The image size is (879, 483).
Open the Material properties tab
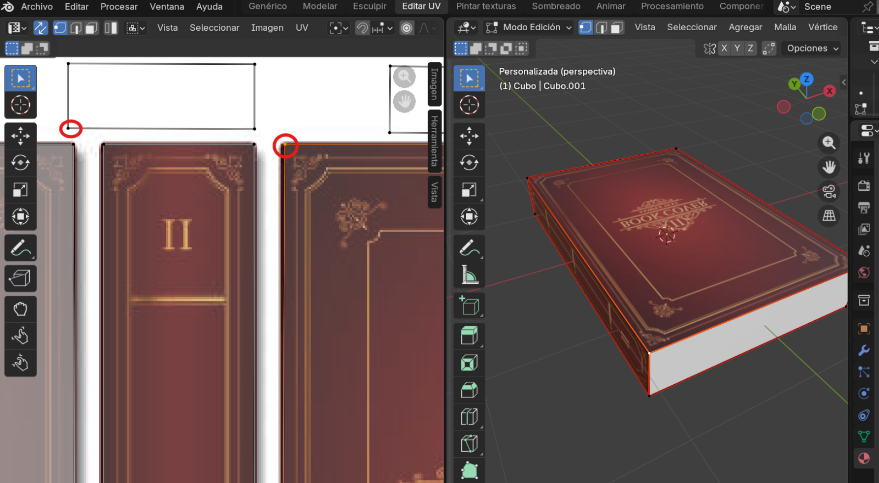coord(864,459)
